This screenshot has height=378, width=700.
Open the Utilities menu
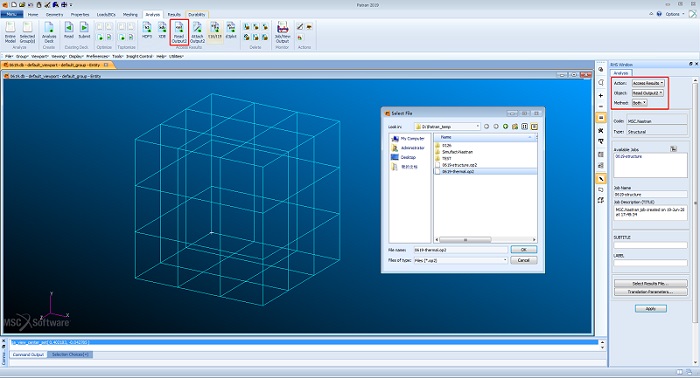click(176, 57)
